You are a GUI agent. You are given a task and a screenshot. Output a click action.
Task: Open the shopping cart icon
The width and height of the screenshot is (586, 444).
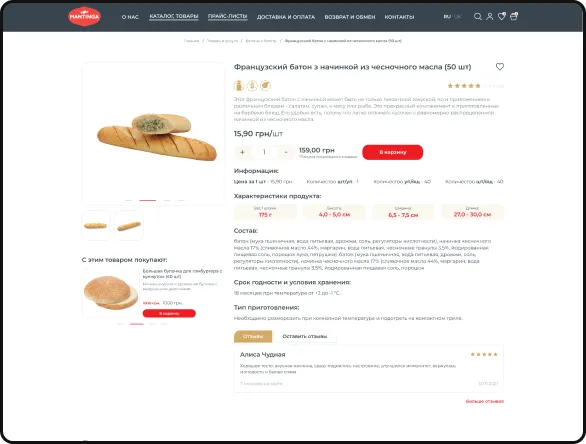pyautogui.click(x=514, y=16)
